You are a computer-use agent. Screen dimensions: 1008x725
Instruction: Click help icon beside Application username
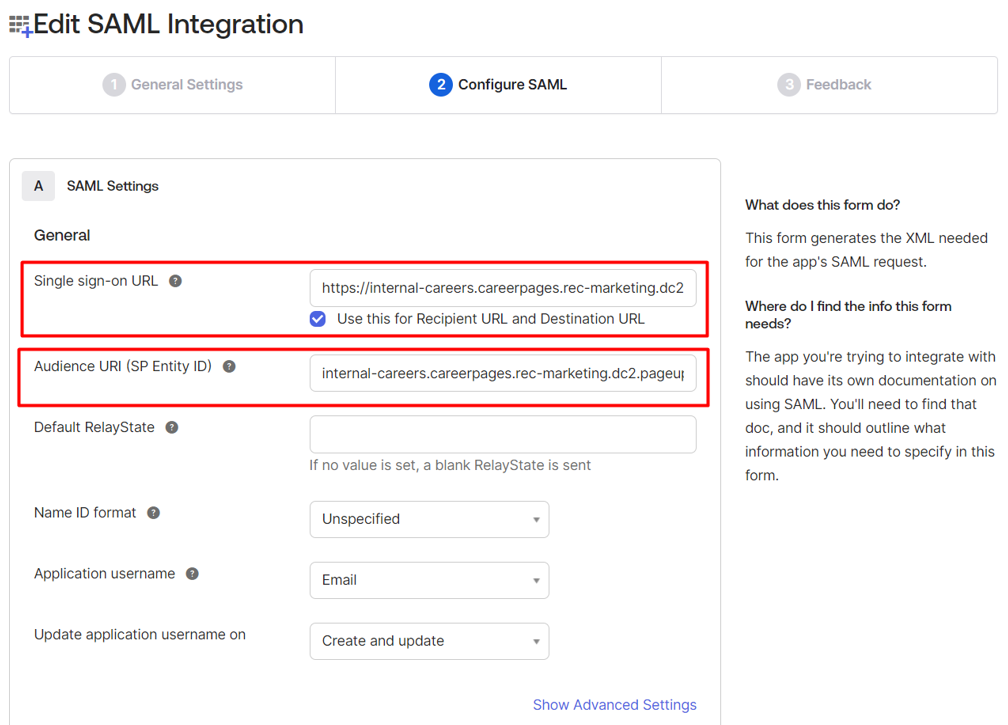192,574
